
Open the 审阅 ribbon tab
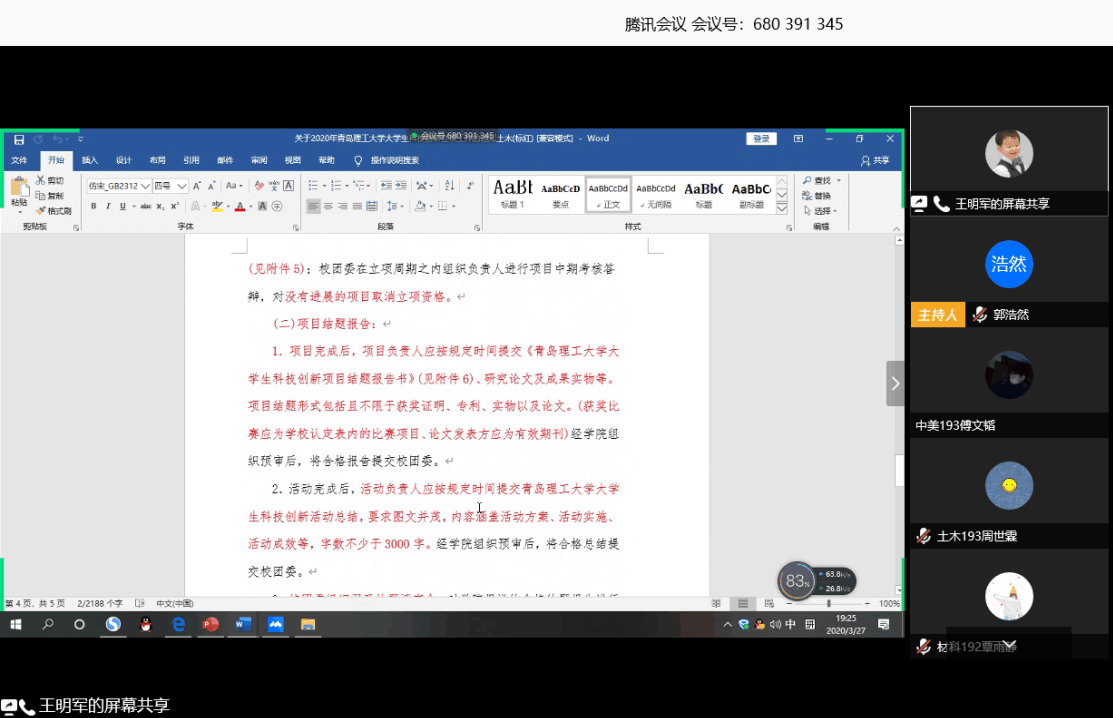coord(259,160)
